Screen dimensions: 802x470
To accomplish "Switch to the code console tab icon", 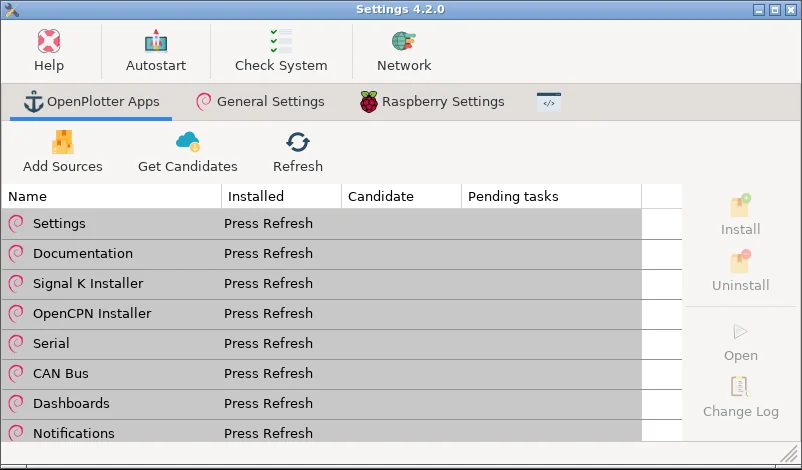I will 549,102.
